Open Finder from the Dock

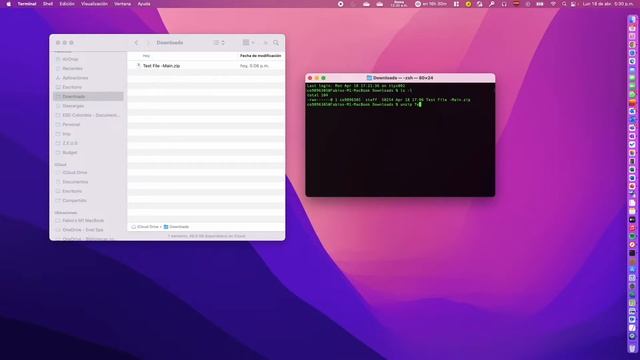(632, 20)
